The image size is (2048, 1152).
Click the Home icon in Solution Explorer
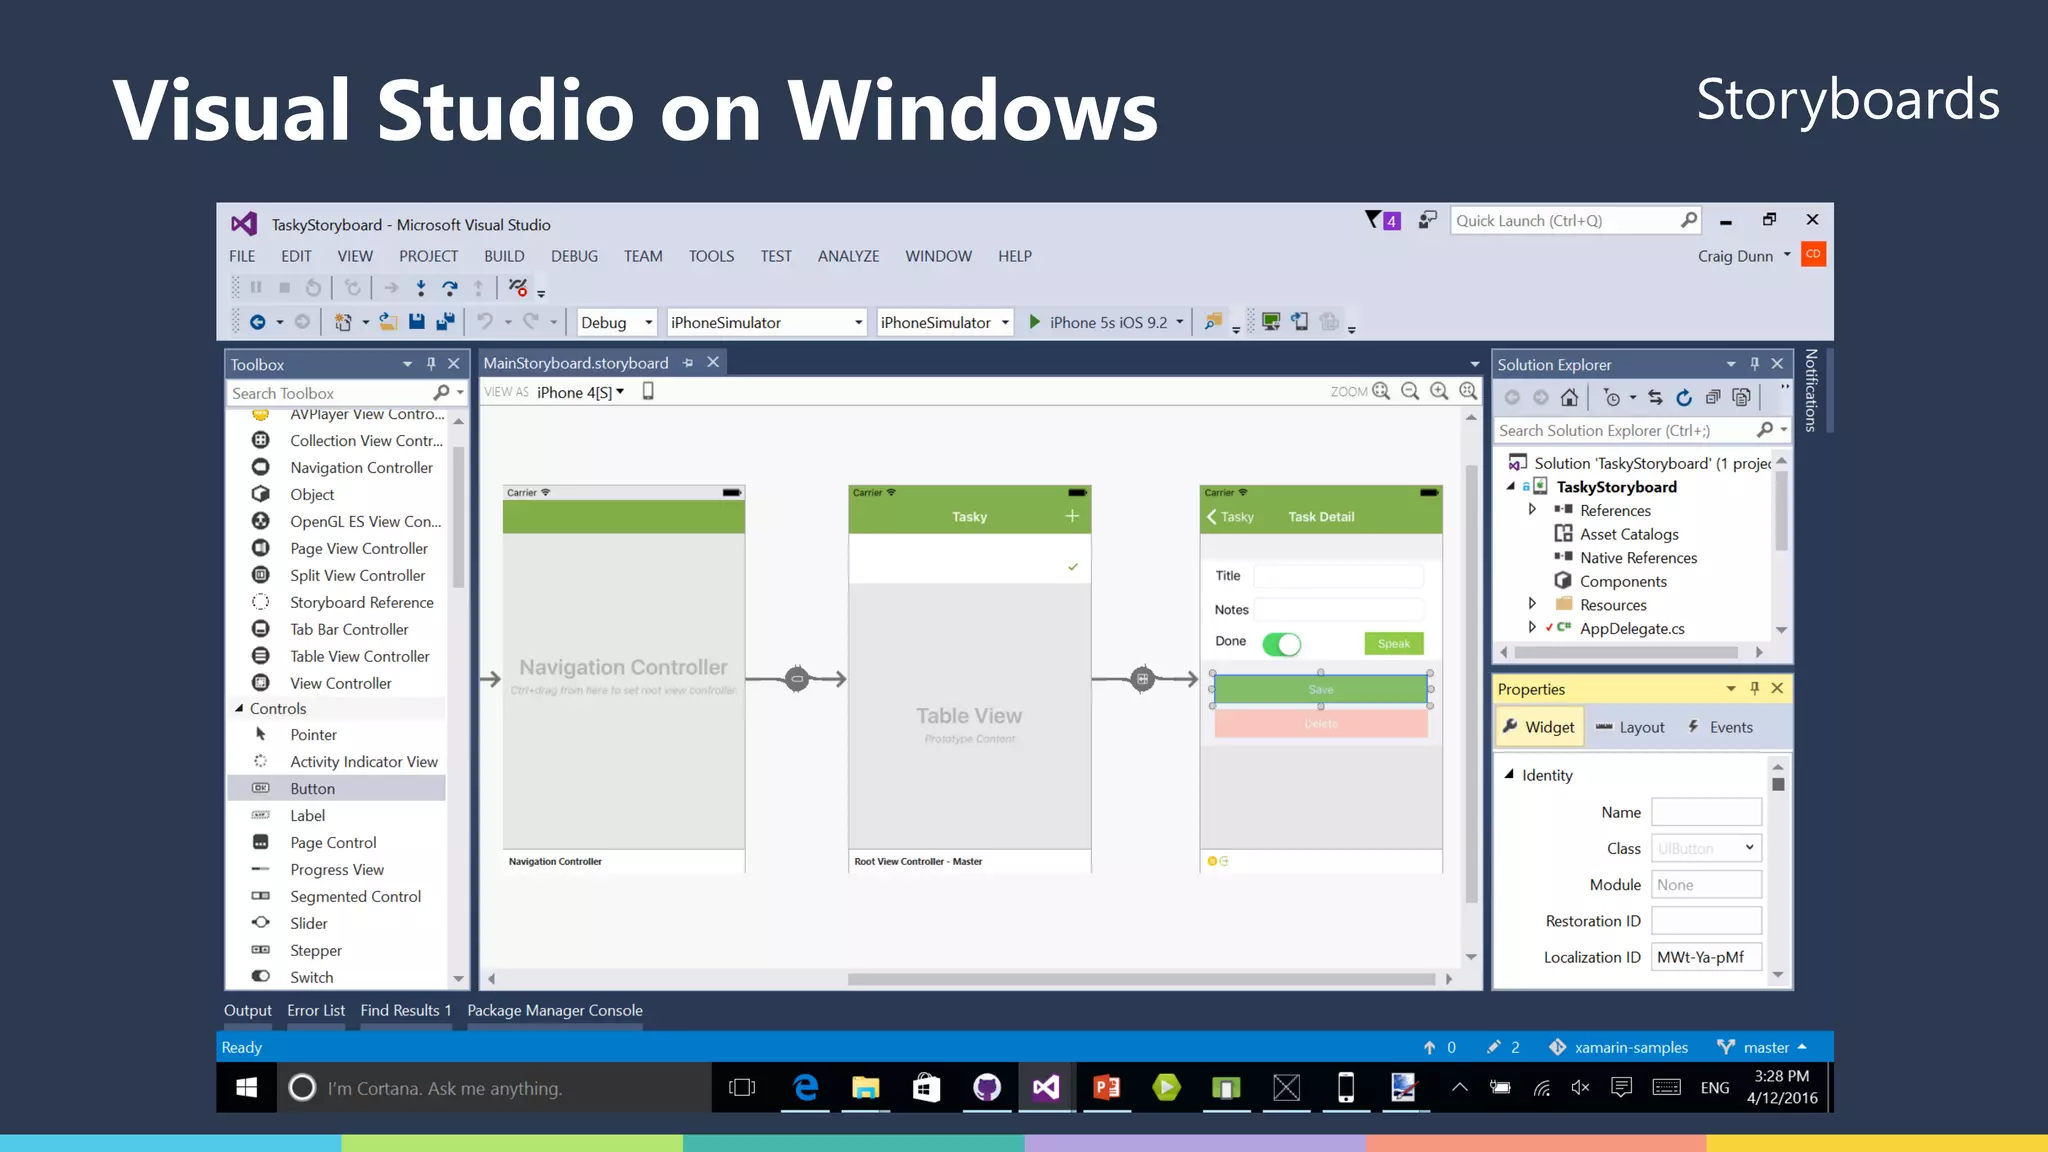1569,398
